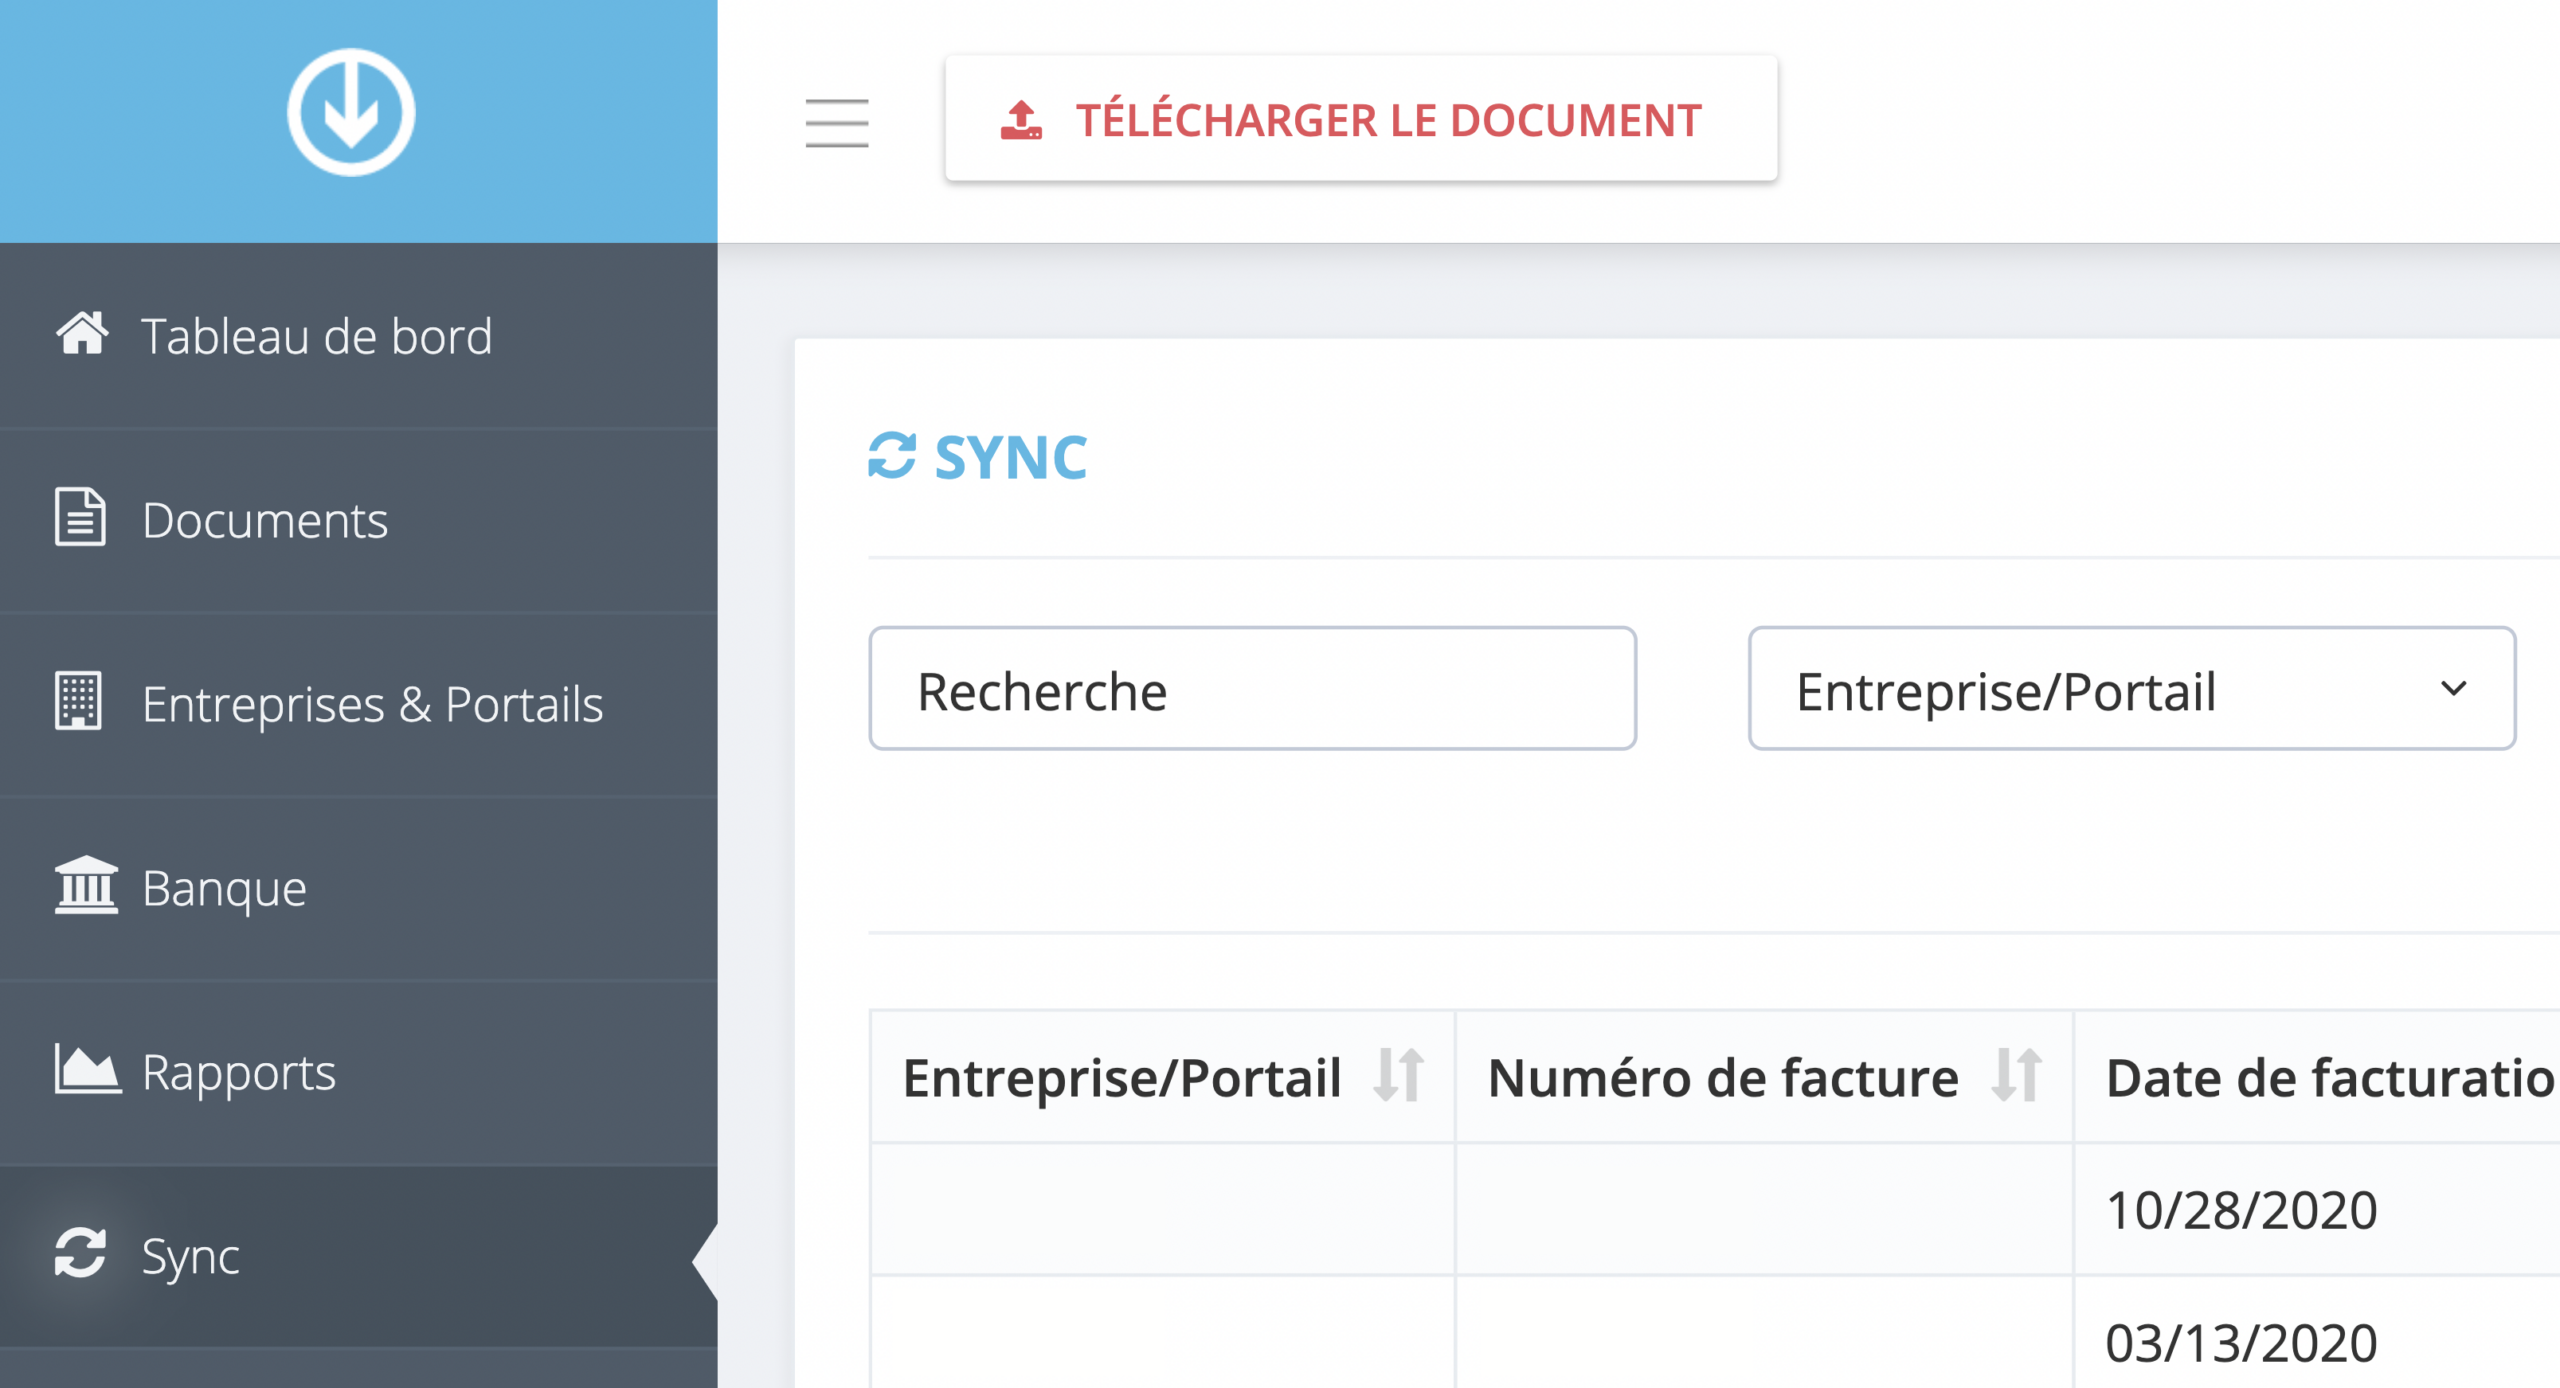Click the Entreprise/Portail column header
The height and width of the screenshot is (1388, 2560).
coord(1163,1077)
